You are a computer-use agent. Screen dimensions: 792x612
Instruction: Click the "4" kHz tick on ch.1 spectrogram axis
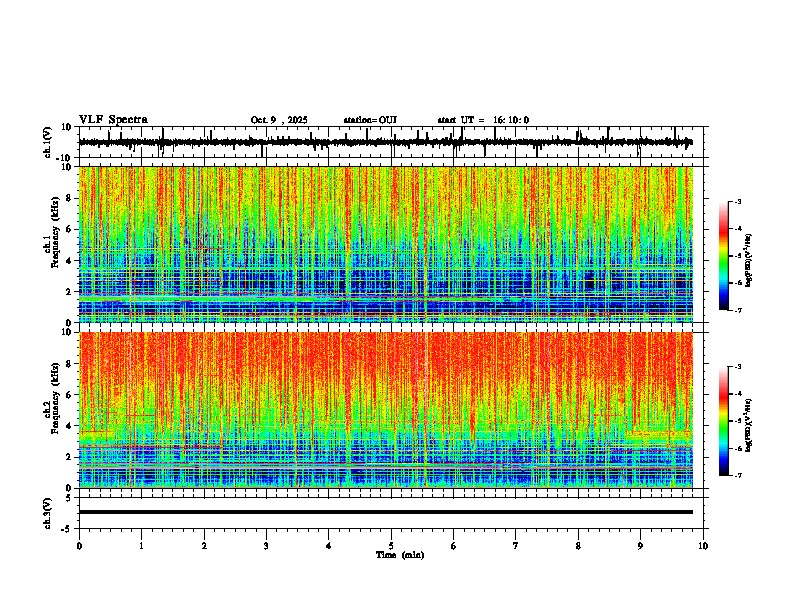(x=69, y=261)
